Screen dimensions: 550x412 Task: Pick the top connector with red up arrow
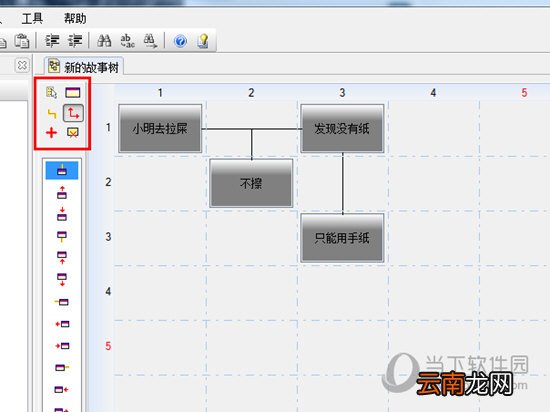[x=62, y=193]
